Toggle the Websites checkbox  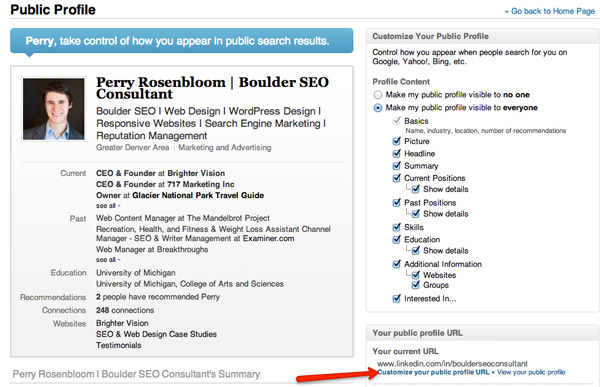(416, 275)
